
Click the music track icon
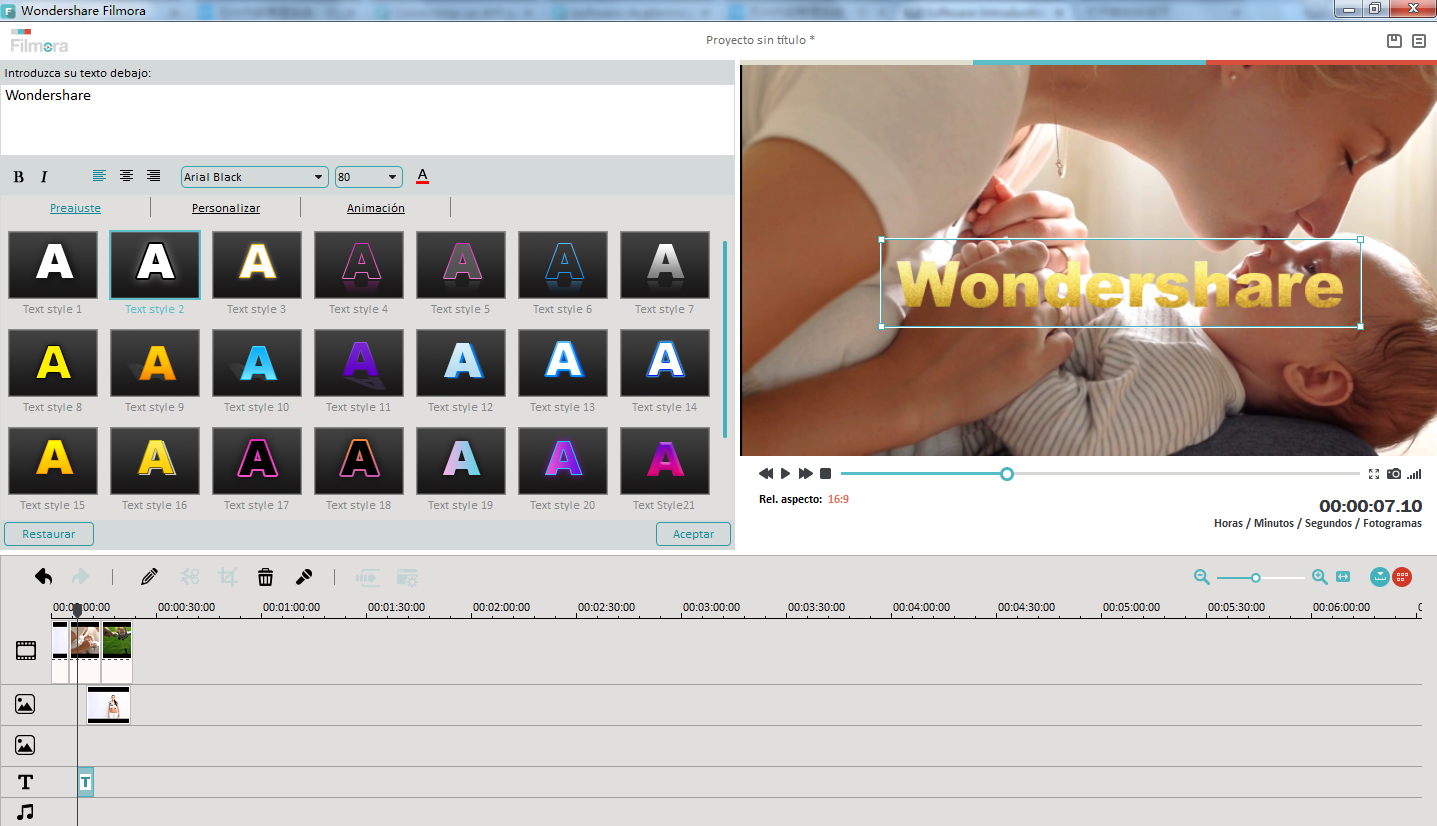point(25,812)
